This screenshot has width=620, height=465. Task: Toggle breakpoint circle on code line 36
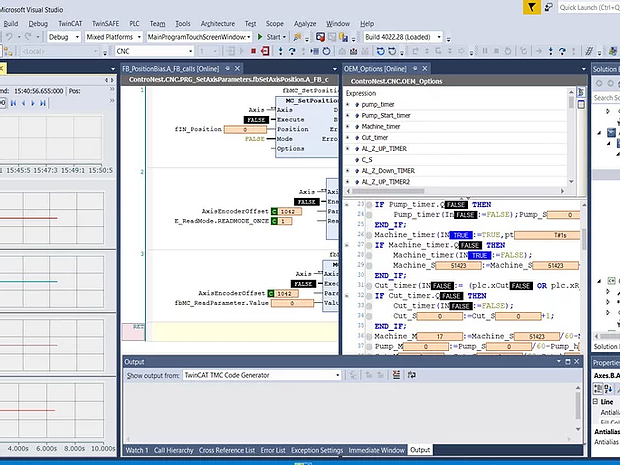pos(369,336)
